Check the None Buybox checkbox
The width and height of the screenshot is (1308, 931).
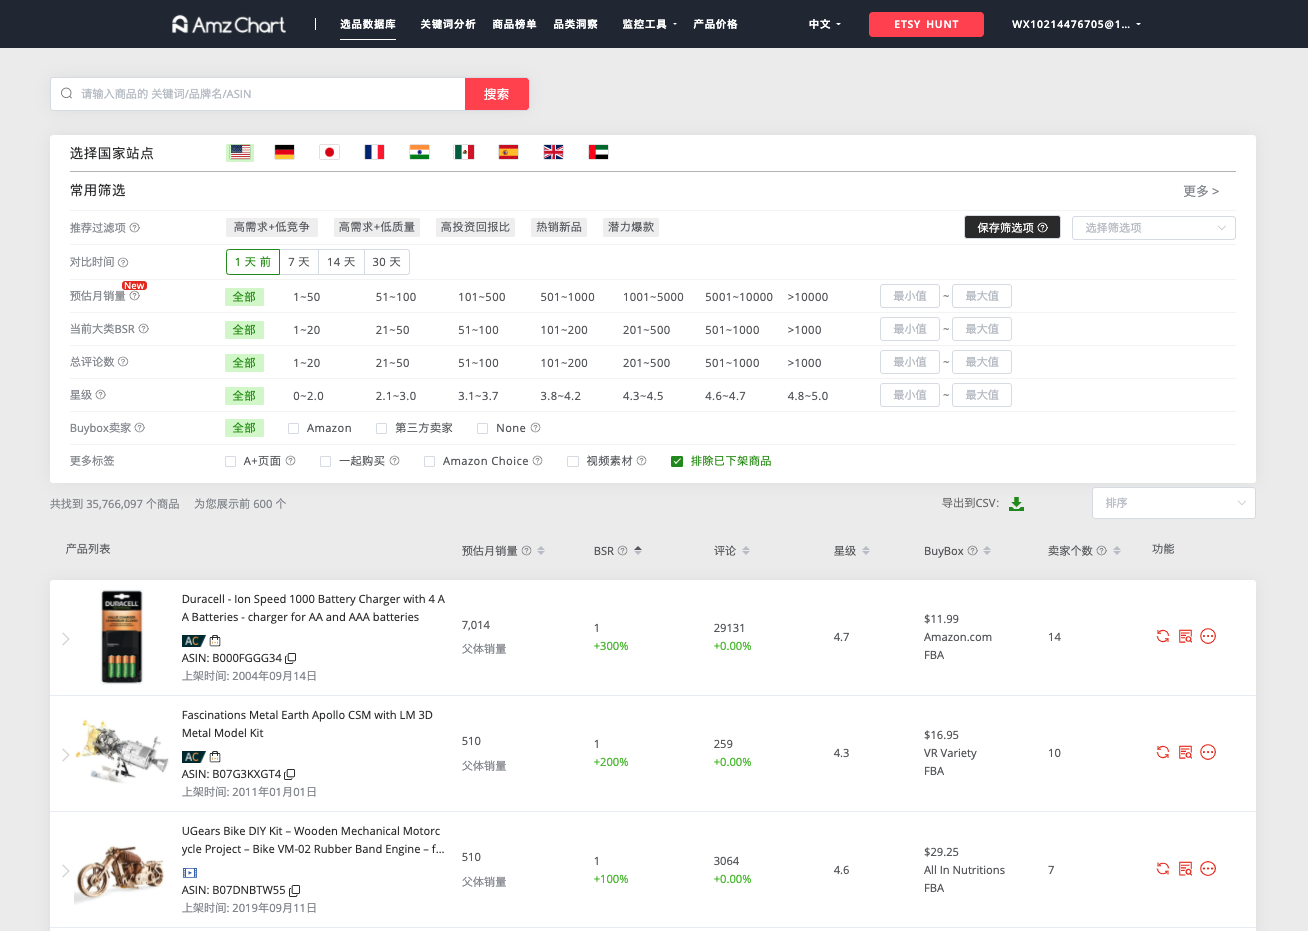tap(482, 429)
